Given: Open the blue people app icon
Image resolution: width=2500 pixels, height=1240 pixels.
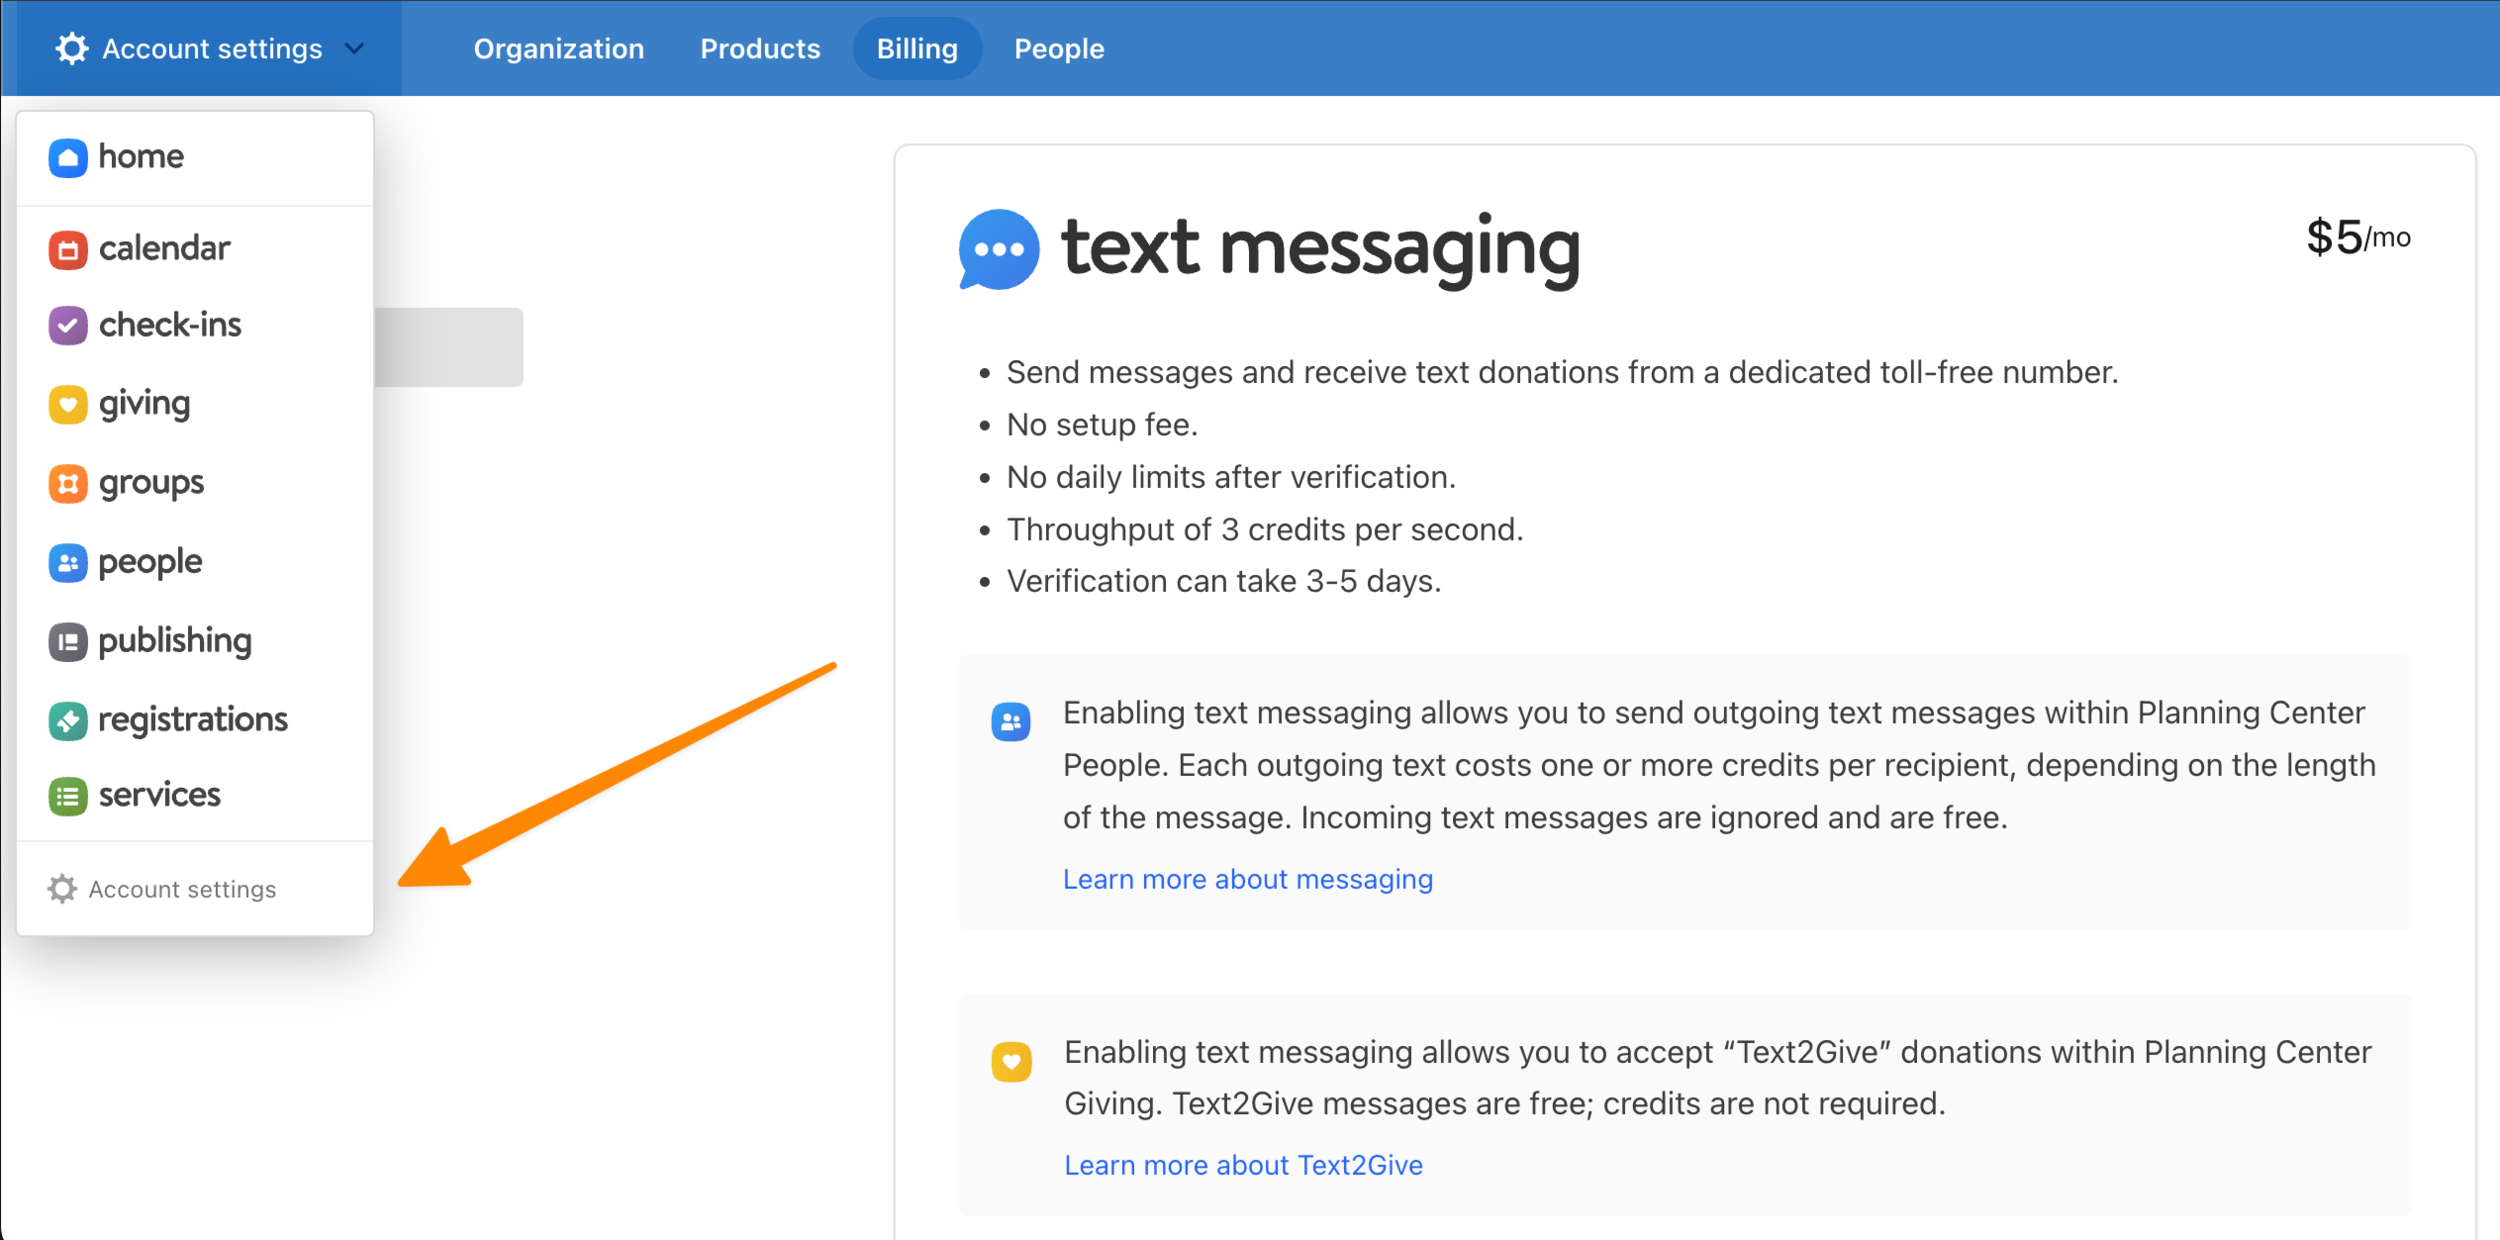Looking at the screenshot, I should [68, 563].
